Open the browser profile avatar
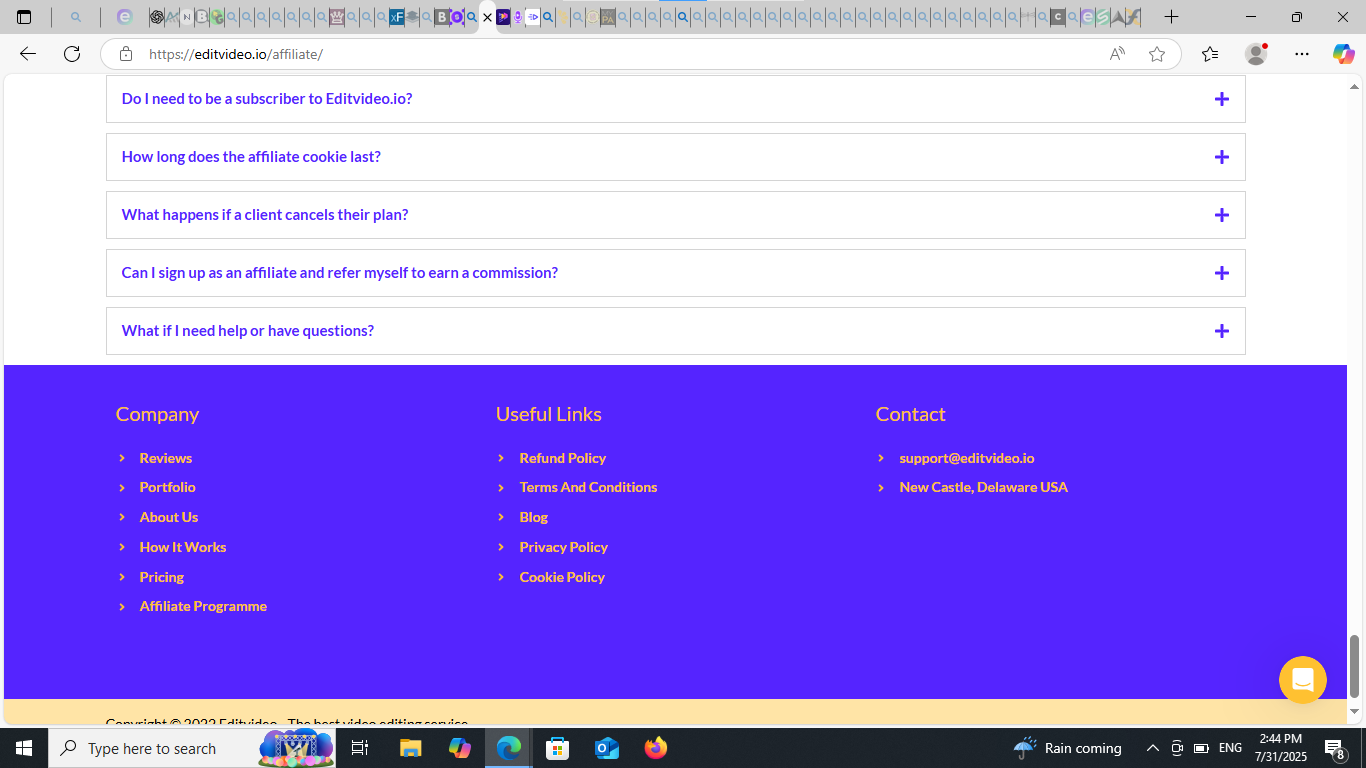1366x768 pixels. click(1256, 54)
